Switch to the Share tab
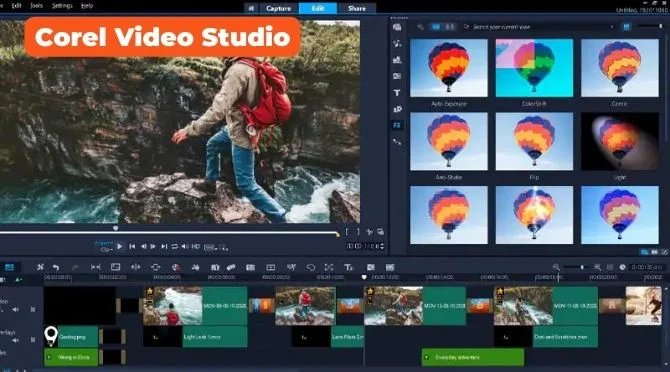The height and width of the screenshot is (372, 670). tap(357, 8)
